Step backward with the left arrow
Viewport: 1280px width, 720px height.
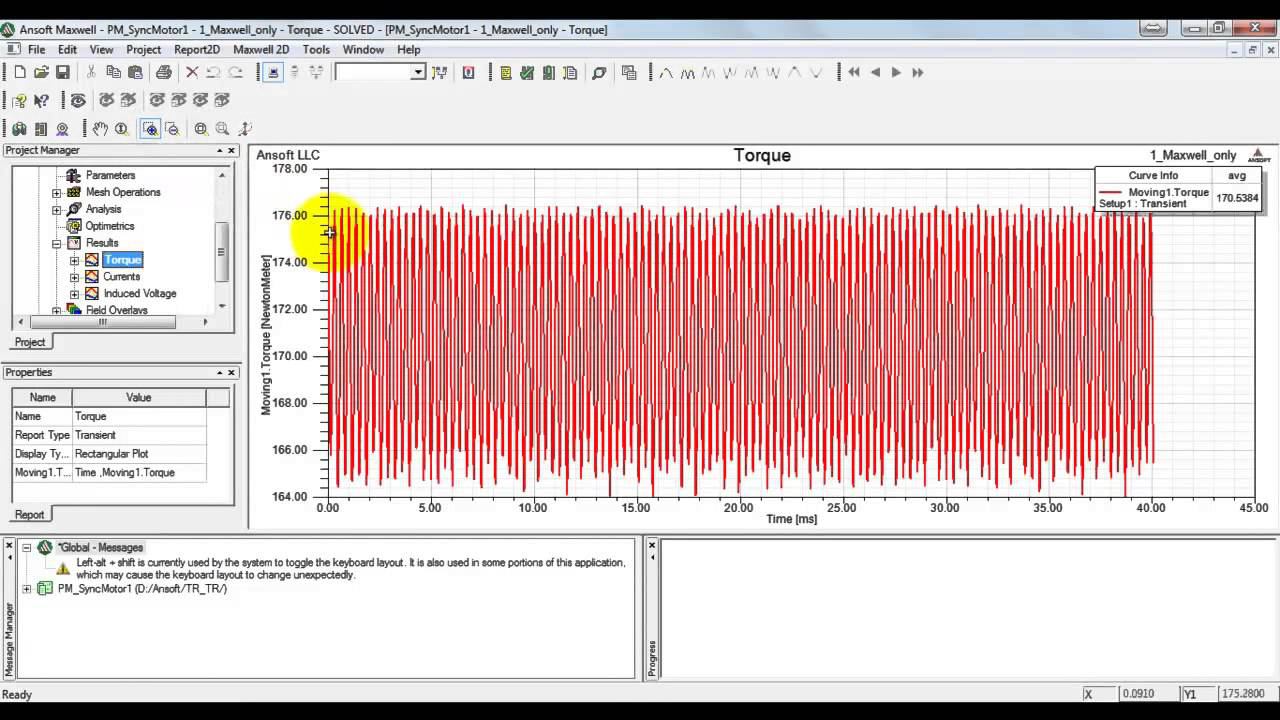pyautogui.click(x=875, y=72)
